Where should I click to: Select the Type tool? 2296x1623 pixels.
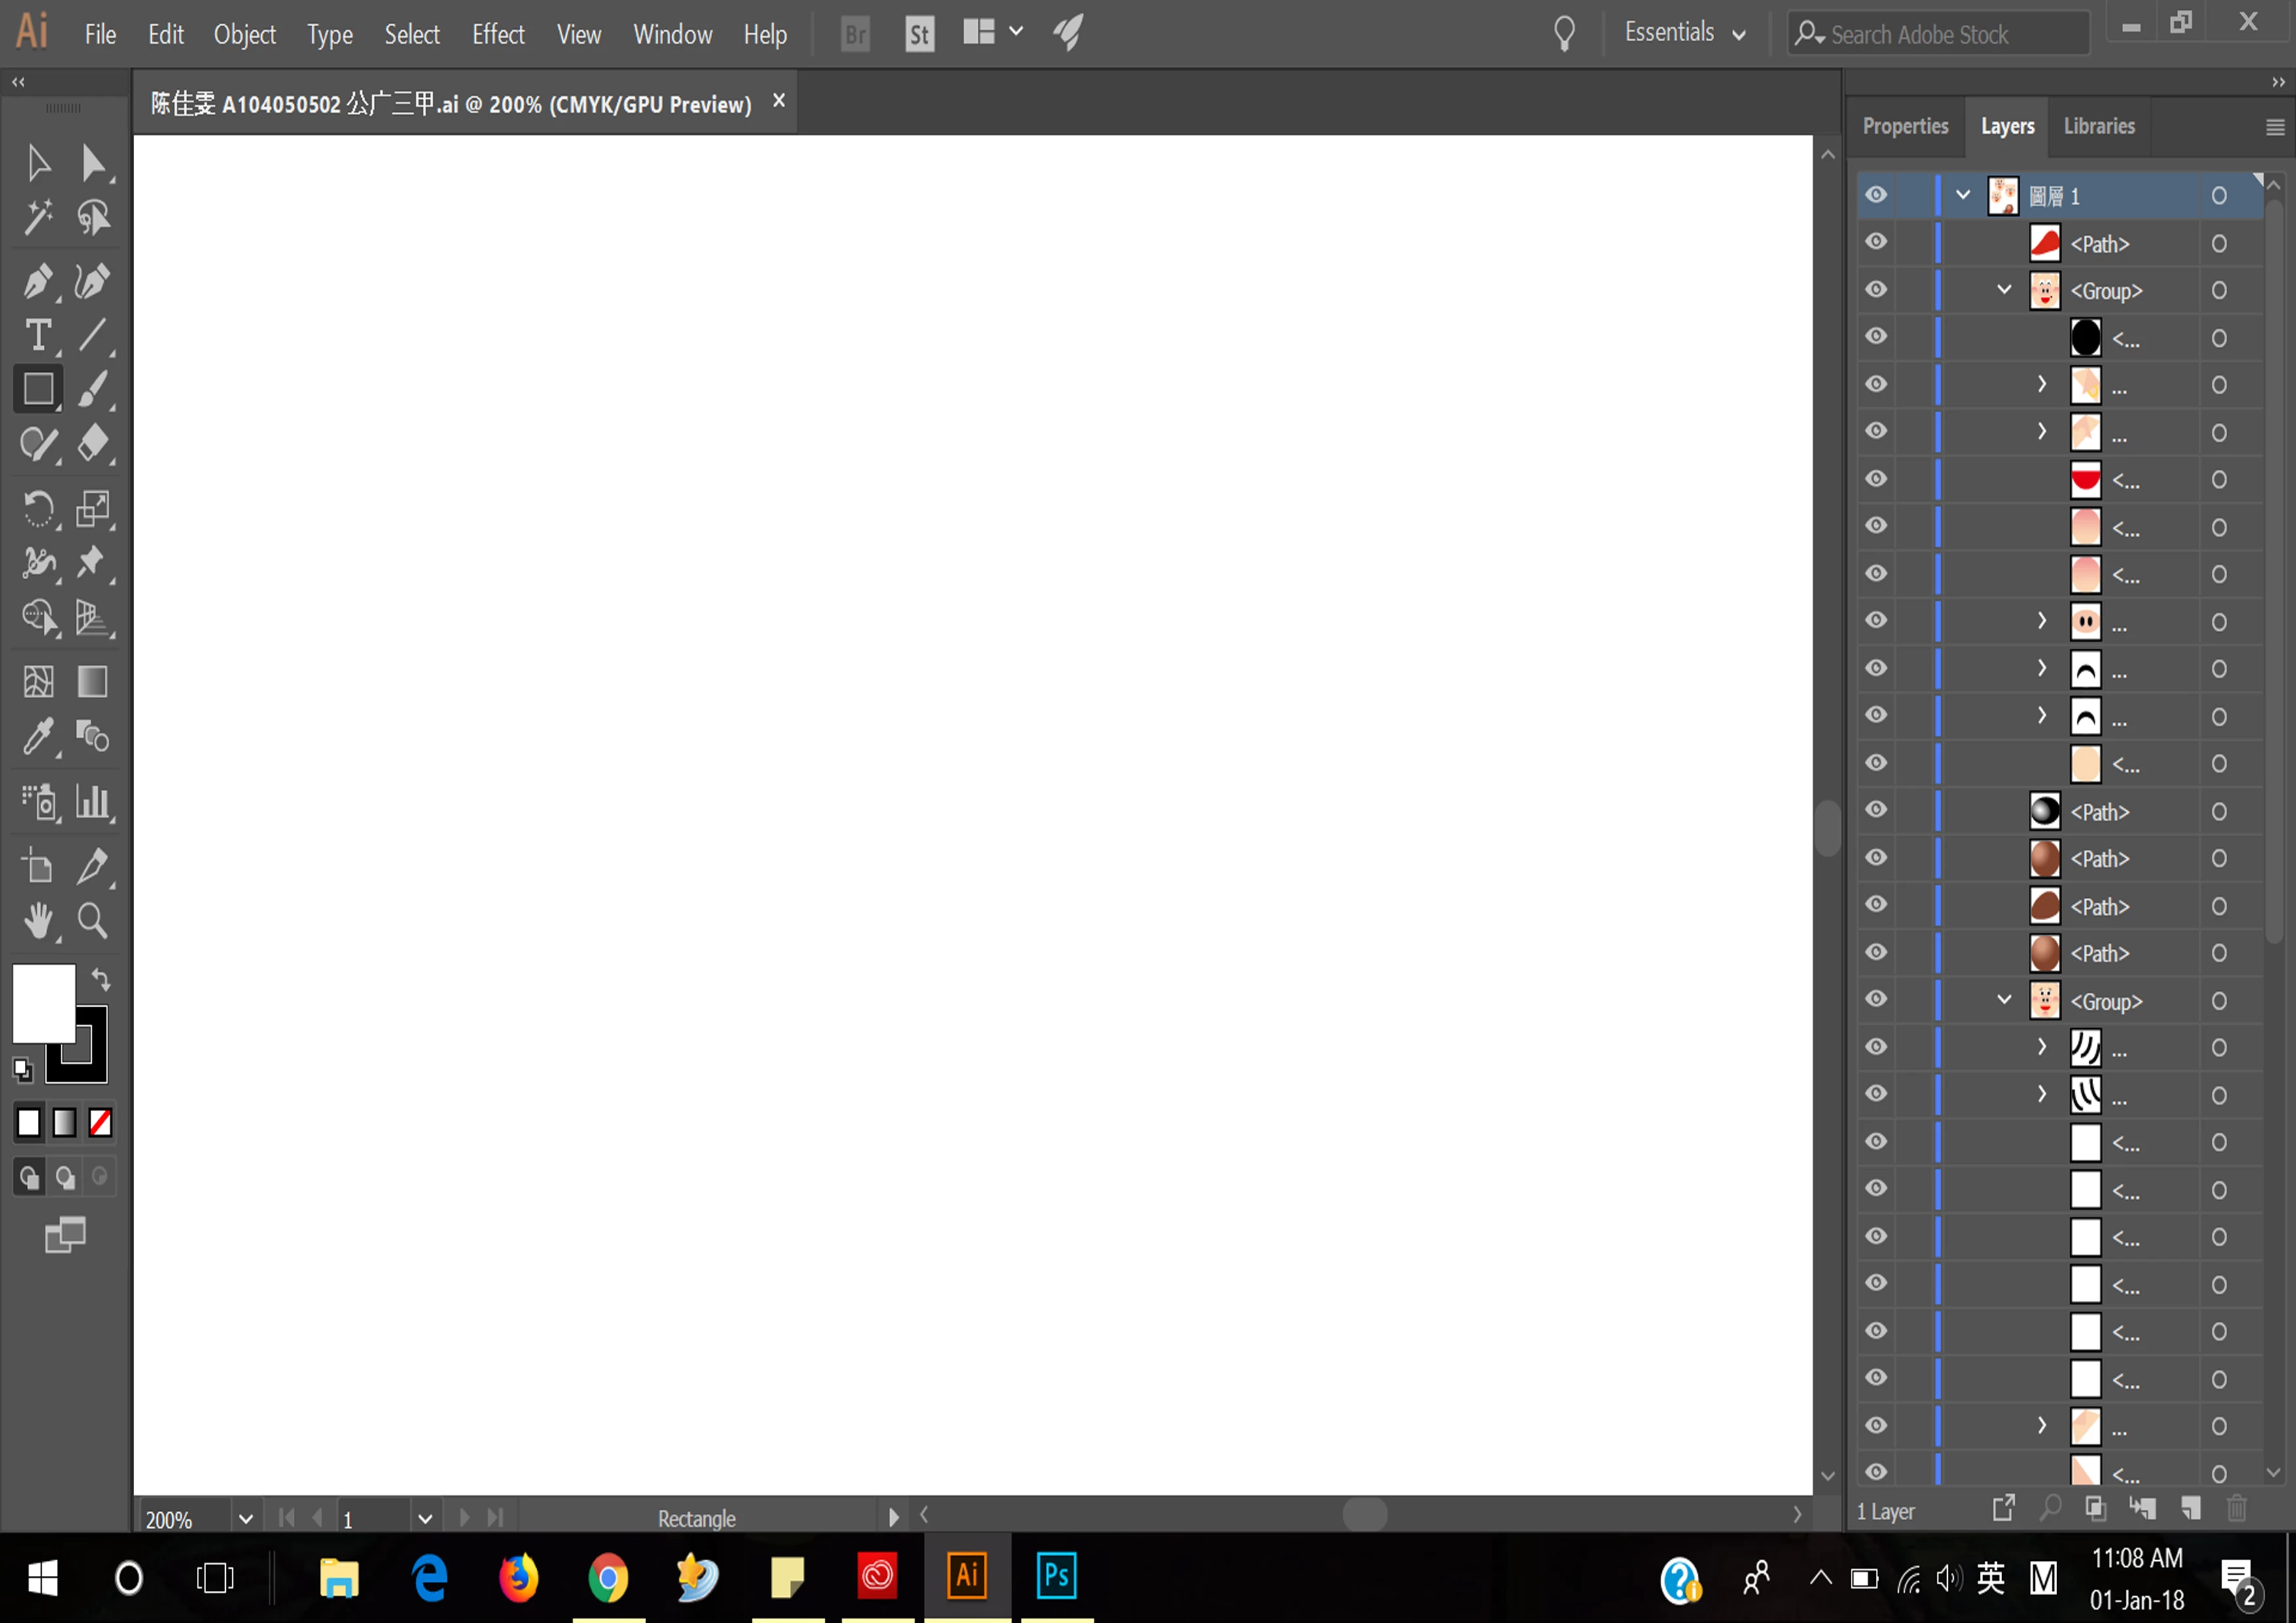[38, 336]
